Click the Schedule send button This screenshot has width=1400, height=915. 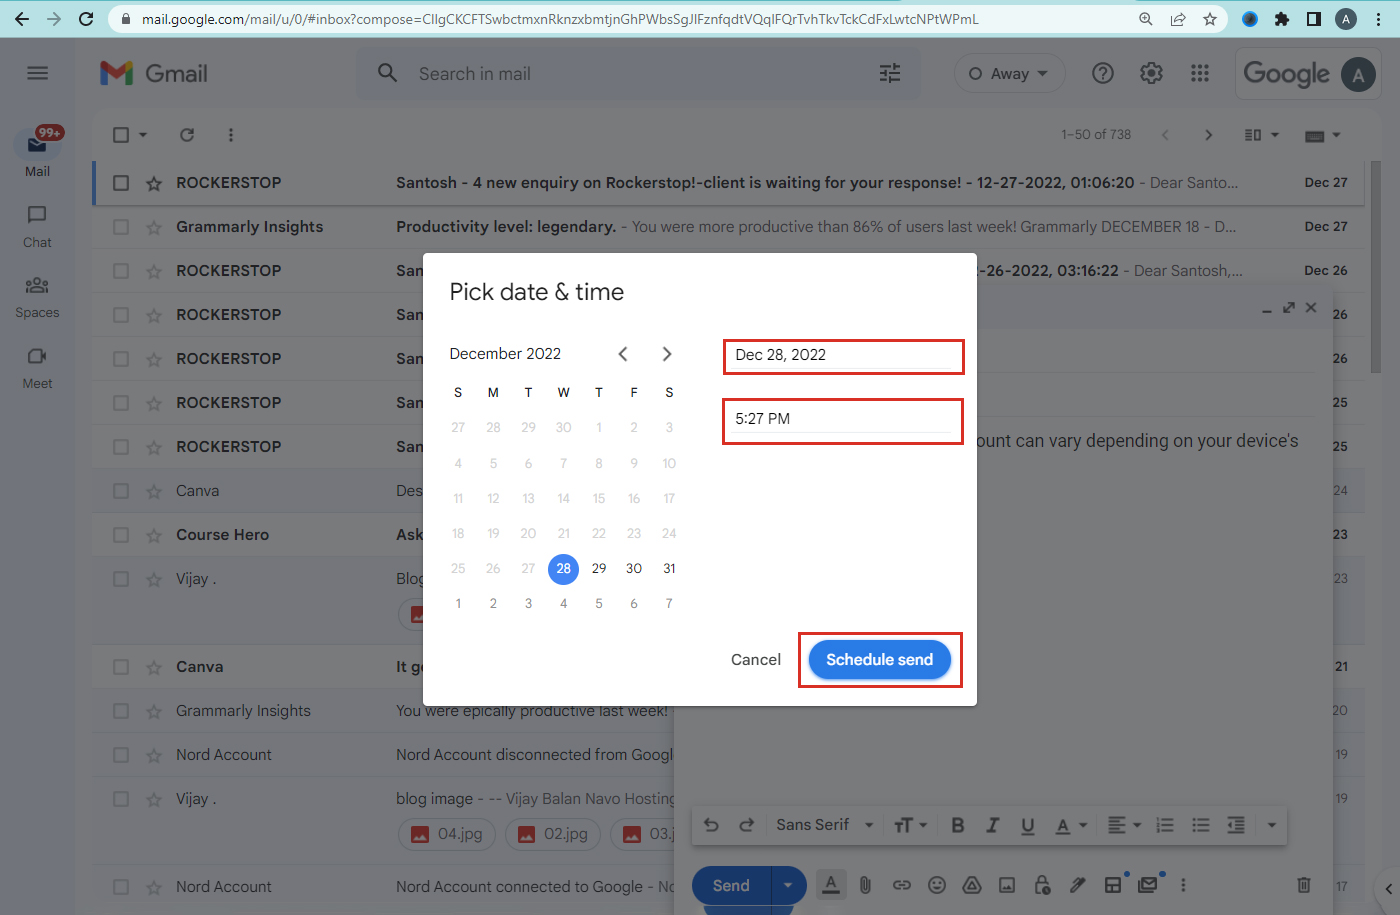click(880, 660)
